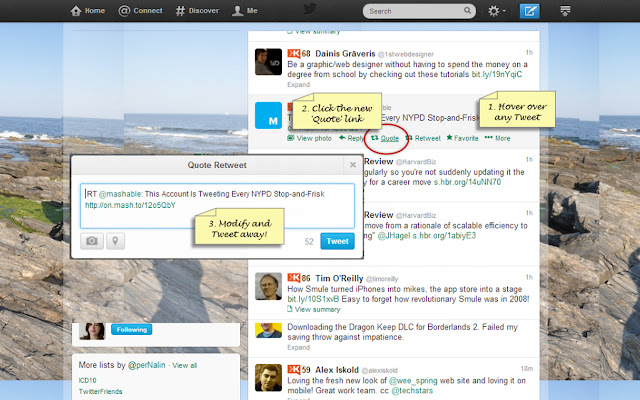Click the Mashable avatar
The image size is (640, 400).
tap(268, 115)
